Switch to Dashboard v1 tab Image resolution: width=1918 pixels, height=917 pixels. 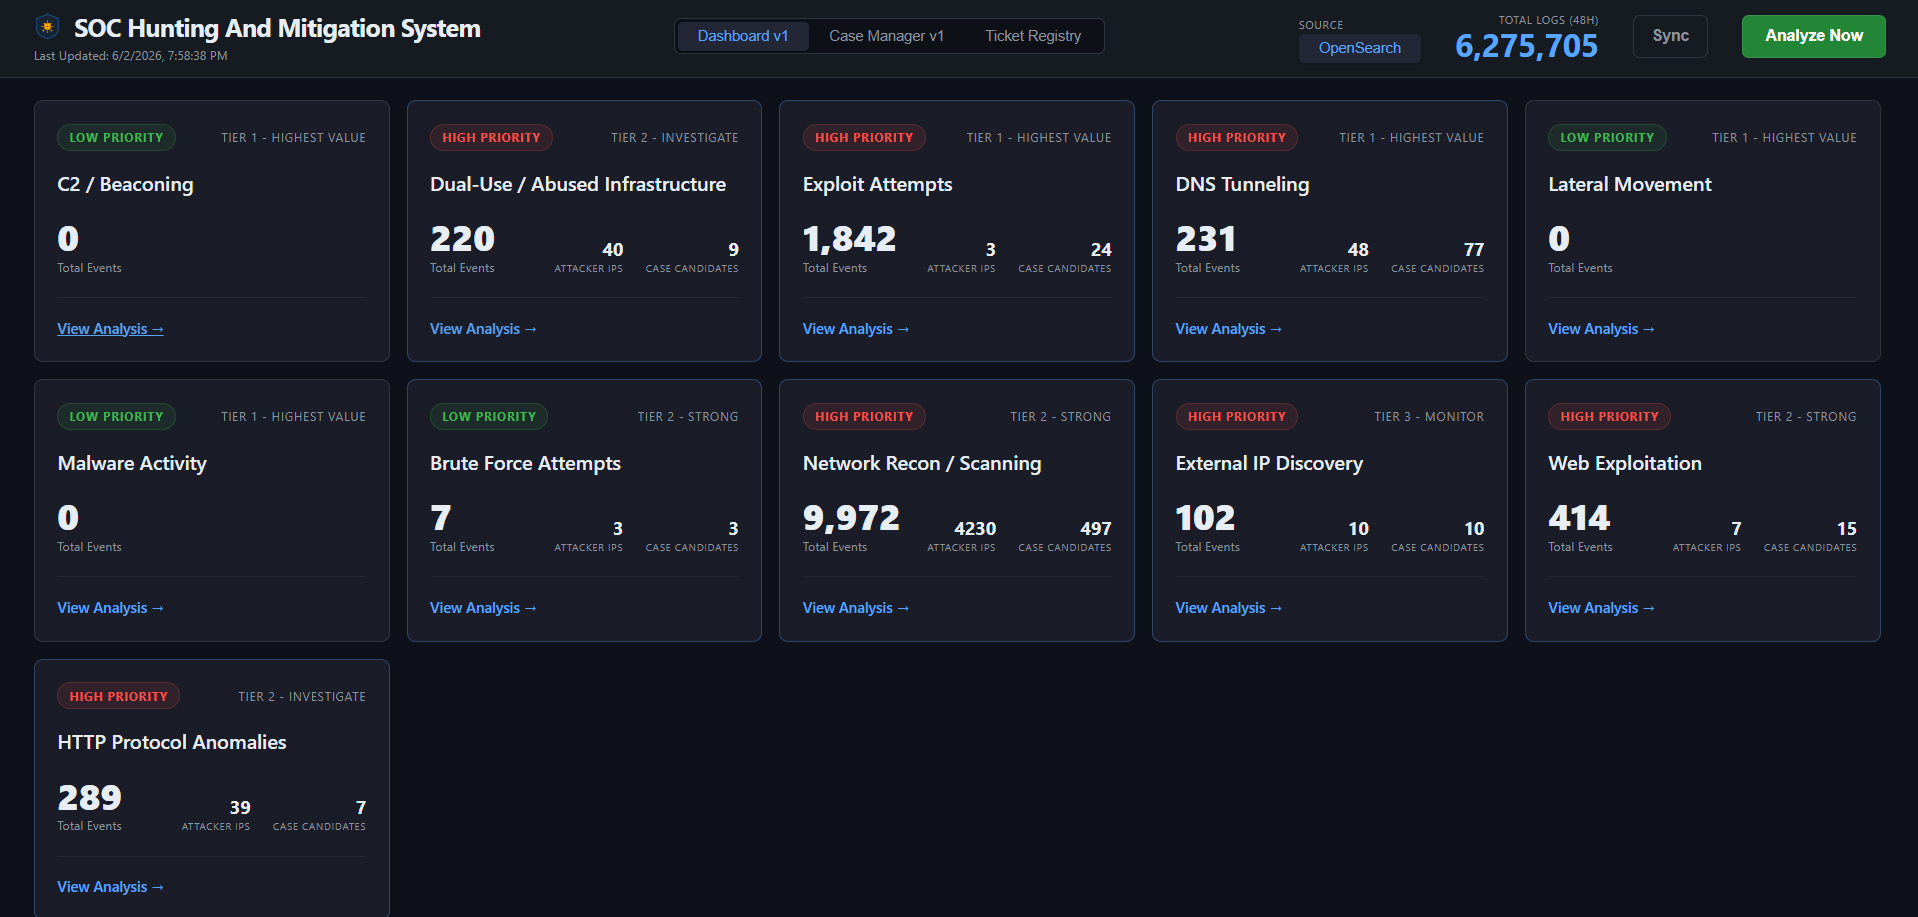click(x=743, y=36)
